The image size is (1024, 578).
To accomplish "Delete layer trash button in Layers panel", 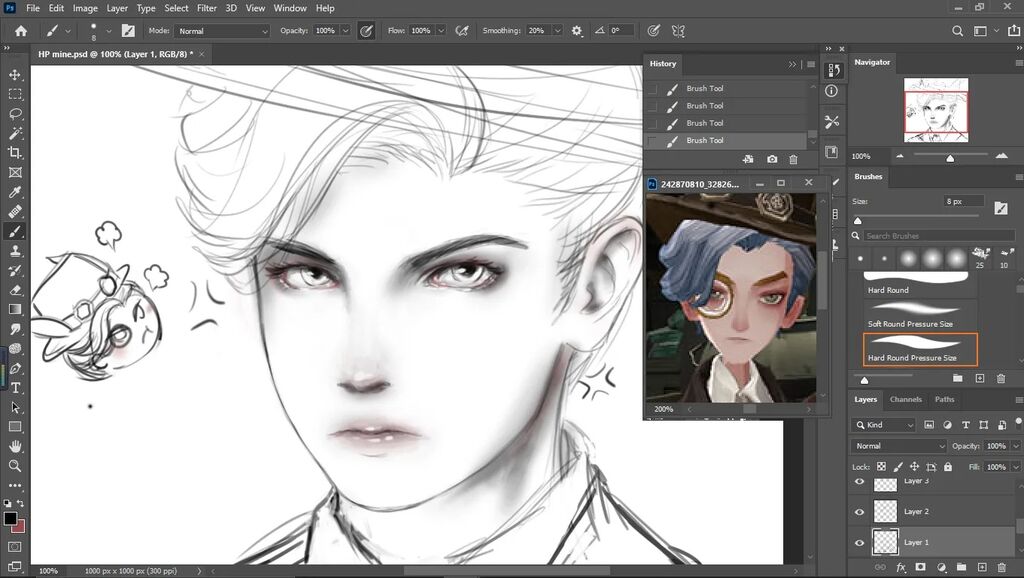I will tap(1002, 567).
